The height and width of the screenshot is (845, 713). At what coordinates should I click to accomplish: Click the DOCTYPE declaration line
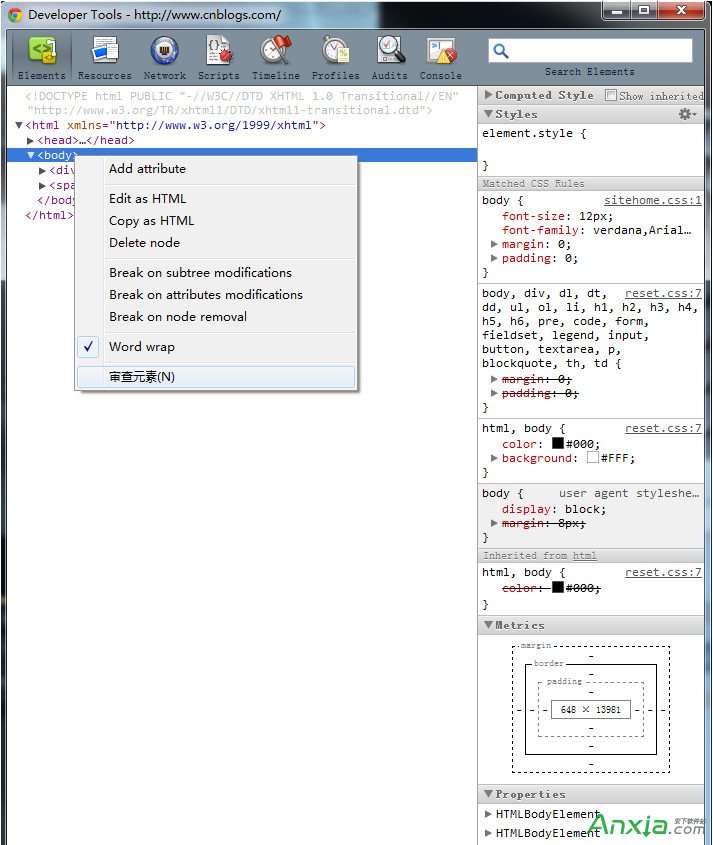tap(241, 103)
